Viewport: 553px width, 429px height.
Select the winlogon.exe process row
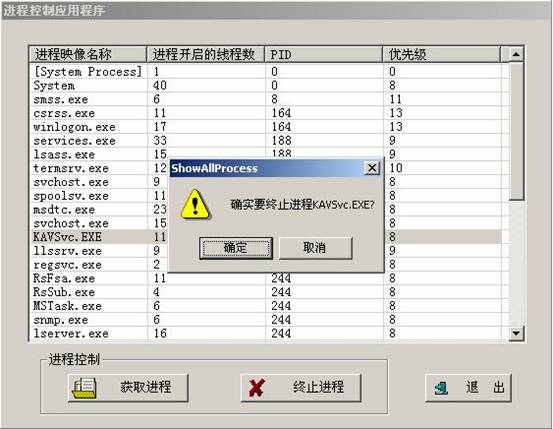tap(265, 127)
